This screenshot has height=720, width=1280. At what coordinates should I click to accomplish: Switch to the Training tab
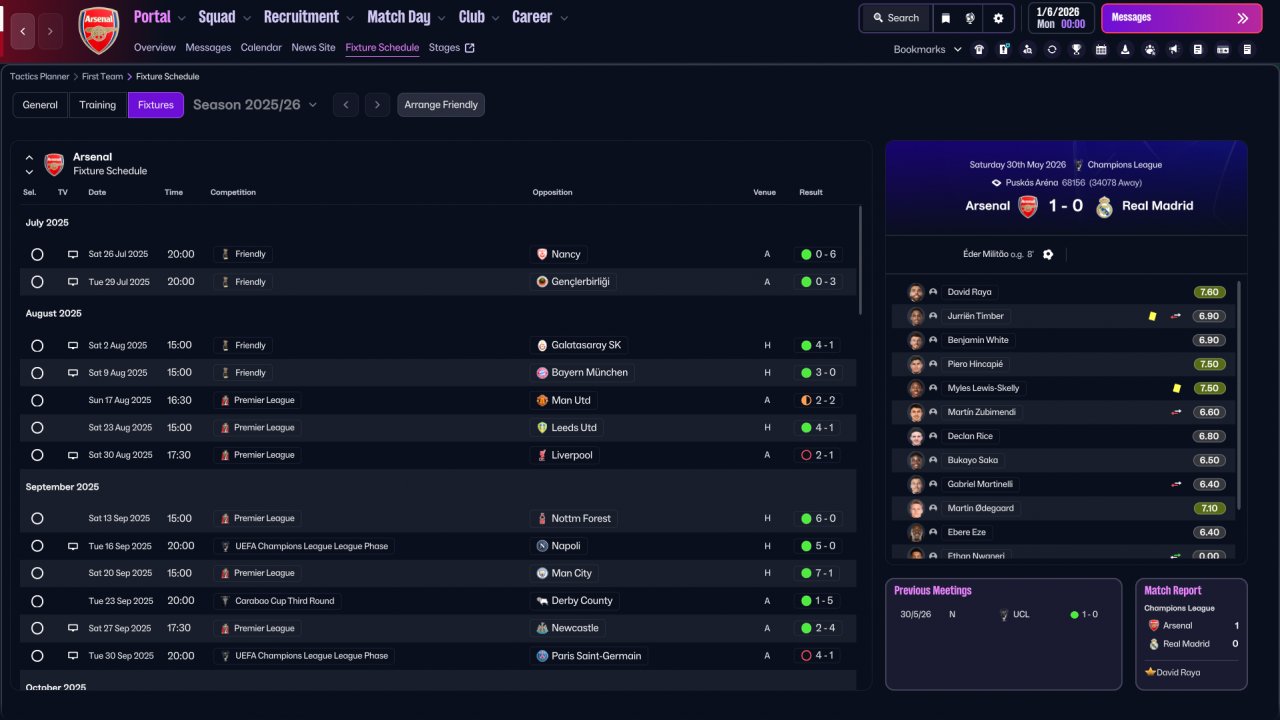(x=98, y=105)
